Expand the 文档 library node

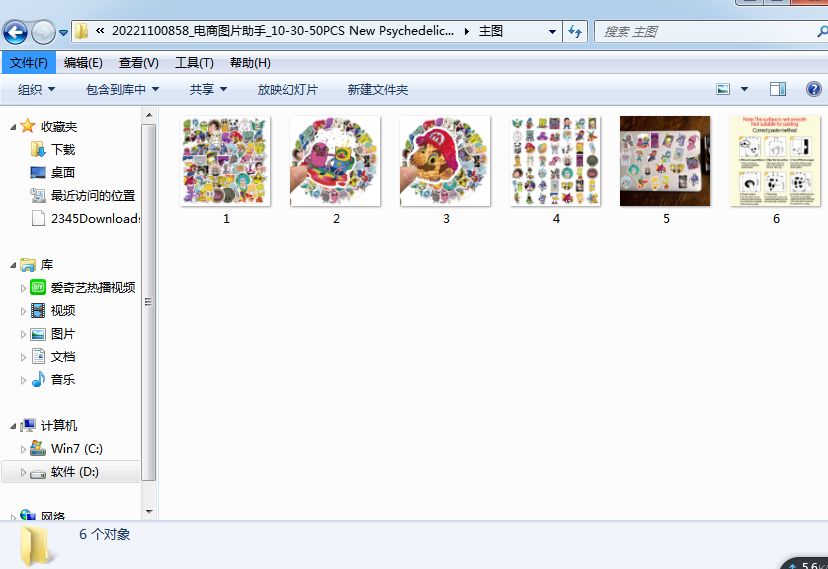tap(23, 357)
